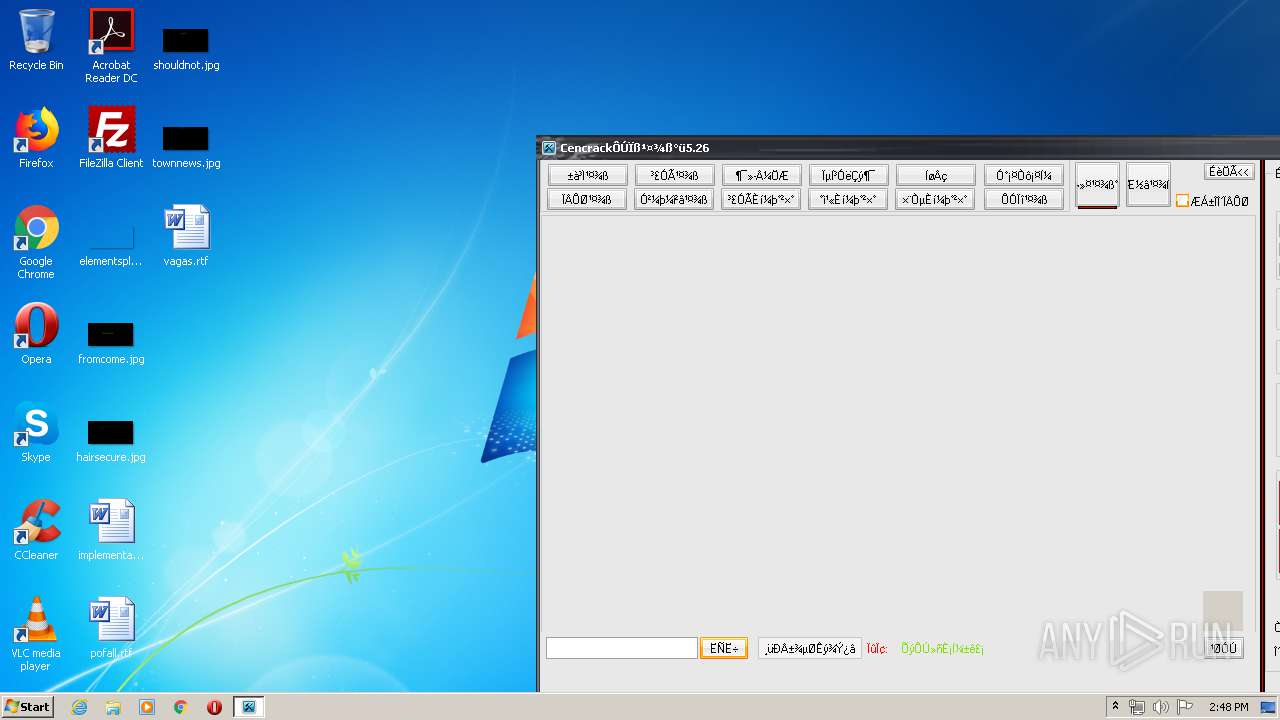Toggle the 'ÆÁ±Î' checkbox in Cencrack

click(x=1182, y=201)
